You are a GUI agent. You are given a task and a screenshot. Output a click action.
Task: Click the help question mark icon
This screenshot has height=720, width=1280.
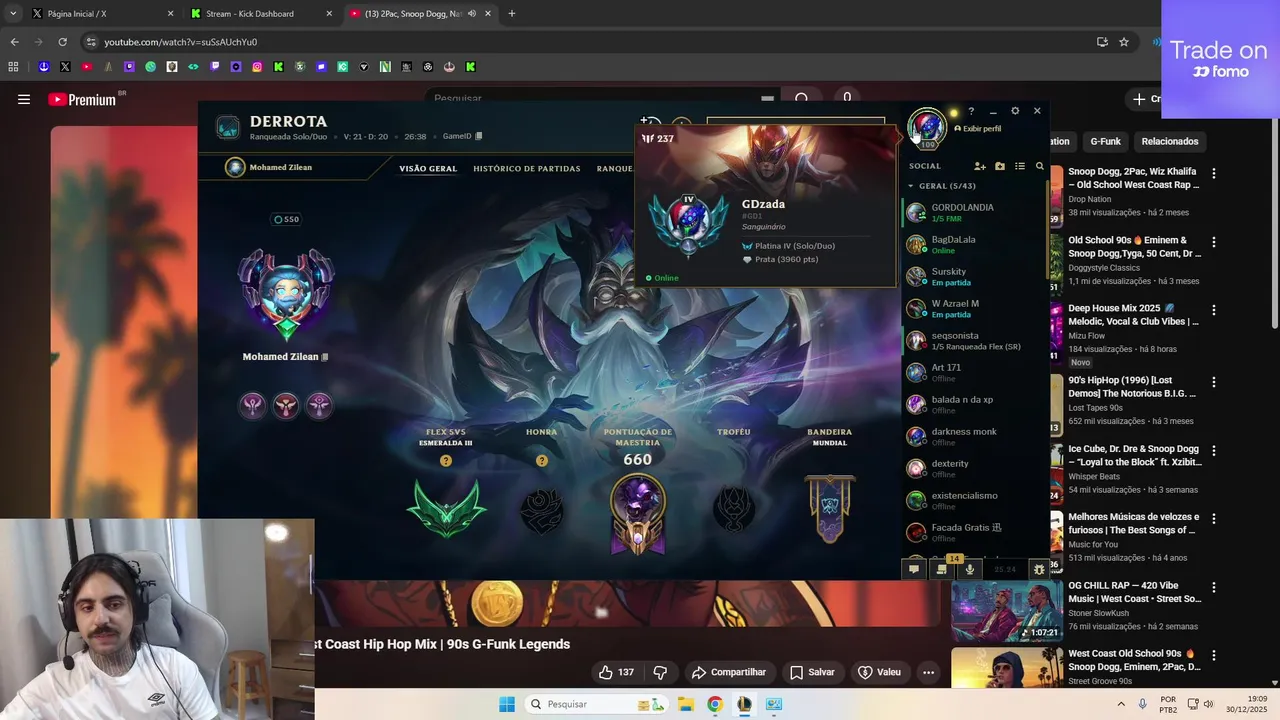[x=971, y=111]
